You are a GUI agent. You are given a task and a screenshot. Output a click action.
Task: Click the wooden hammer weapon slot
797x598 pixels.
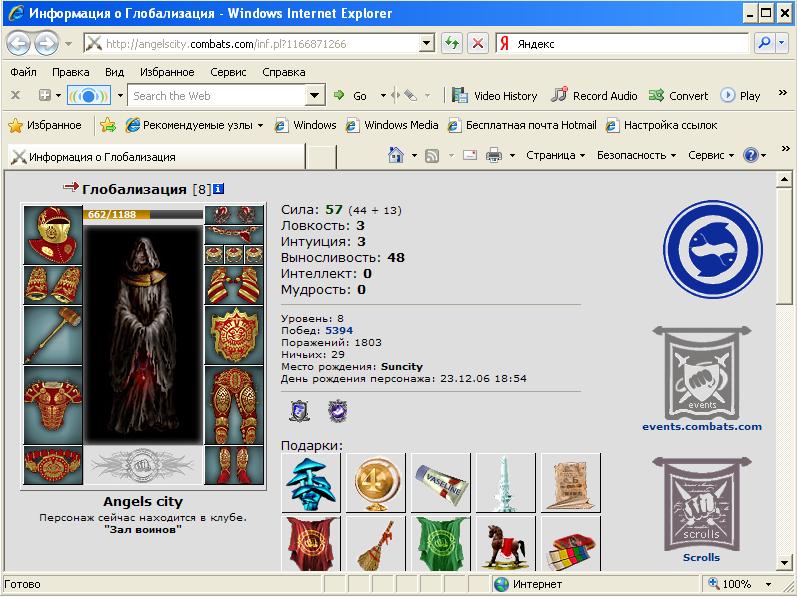click(x=53, y=336)
